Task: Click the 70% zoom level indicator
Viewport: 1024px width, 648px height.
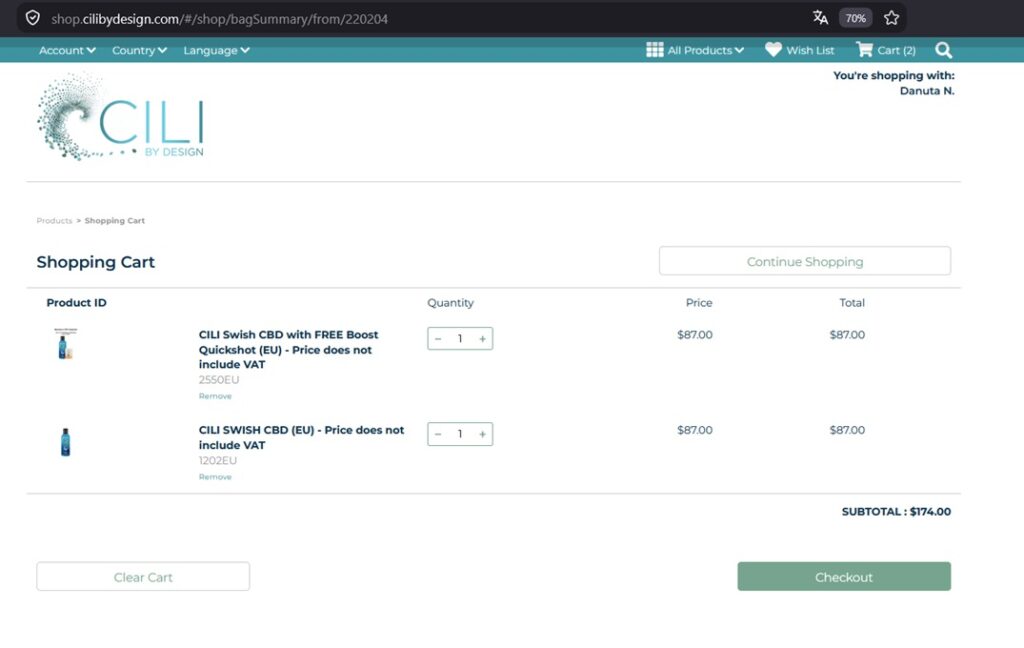Action: 856,18
